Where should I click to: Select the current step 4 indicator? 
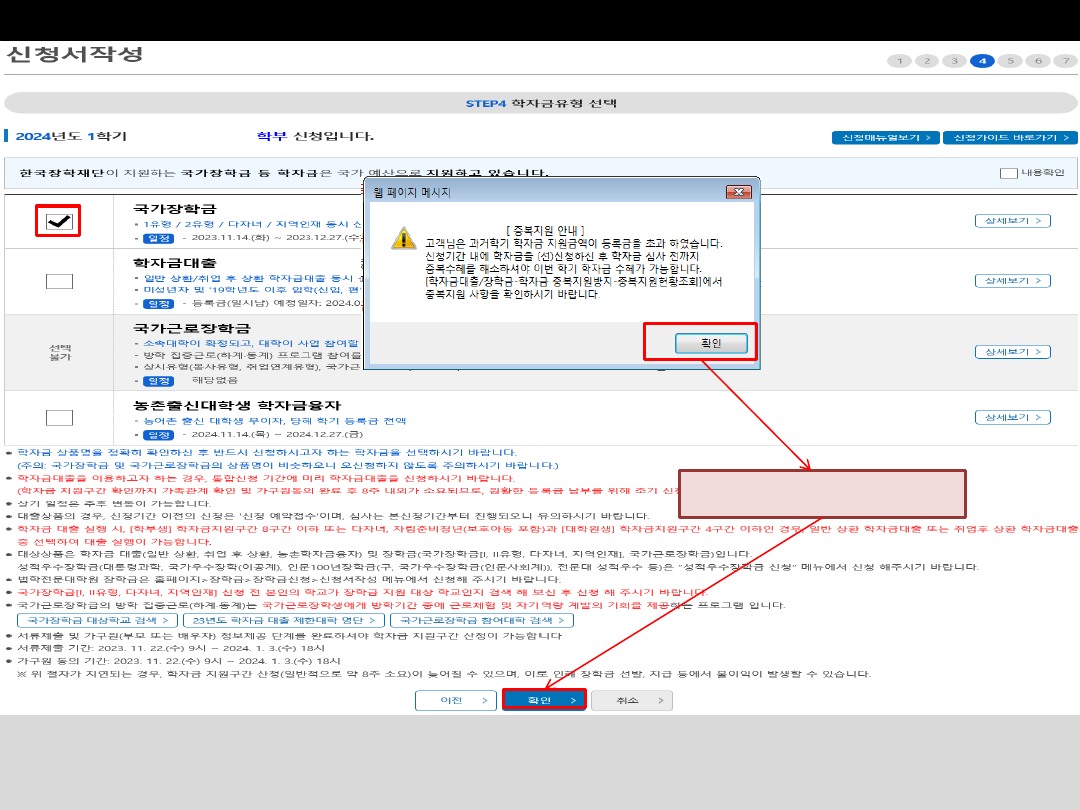coord(982,61)
